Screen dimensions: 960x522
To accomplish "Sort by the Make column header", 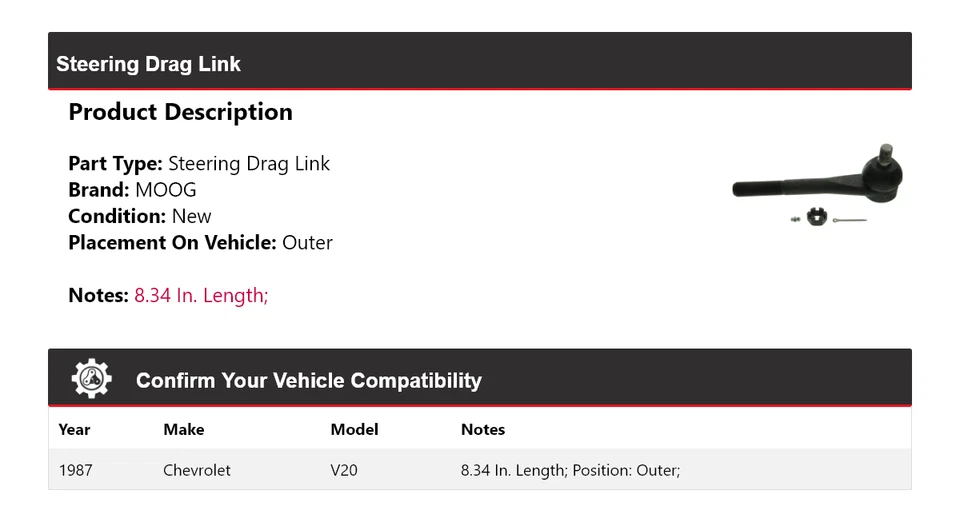I will [183, 429].
